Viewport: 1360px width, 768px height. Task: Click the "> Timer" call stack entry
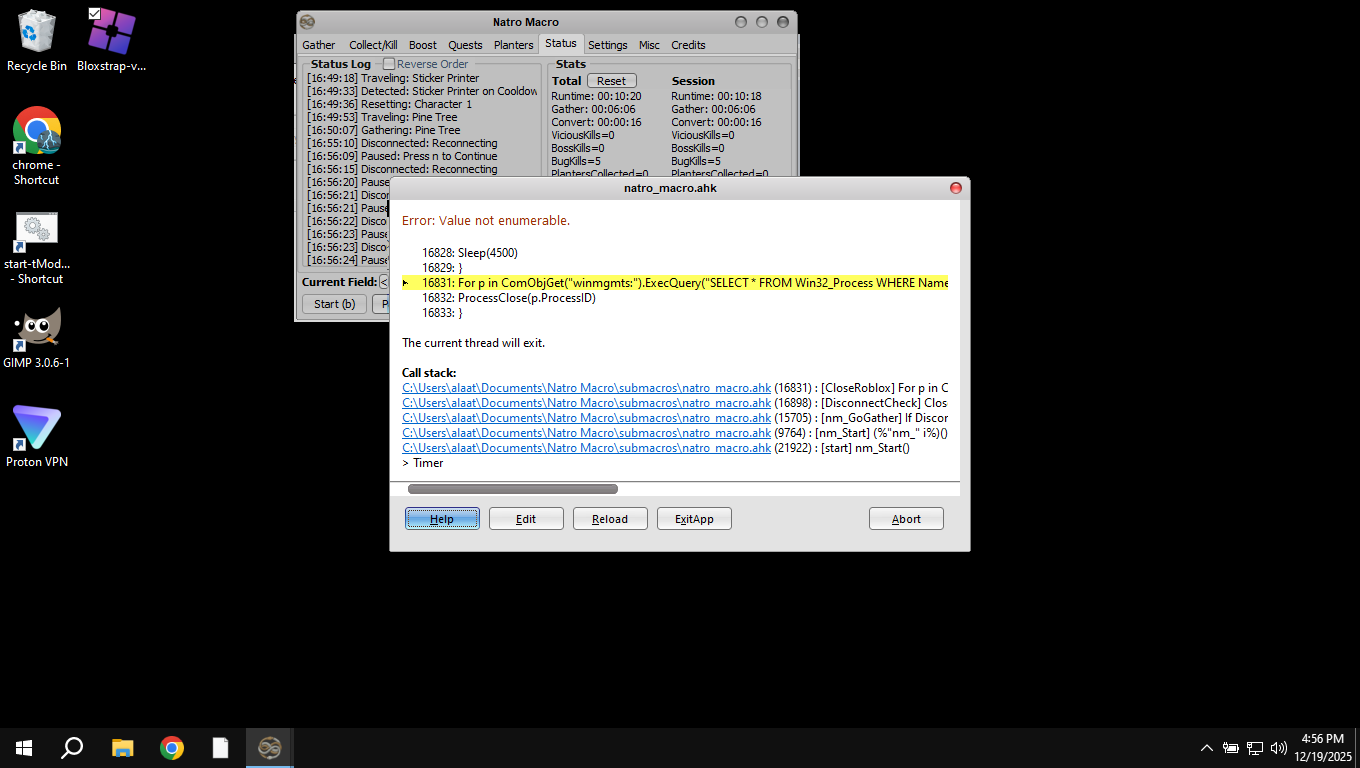pyautogui.click(x=423, y=463)
